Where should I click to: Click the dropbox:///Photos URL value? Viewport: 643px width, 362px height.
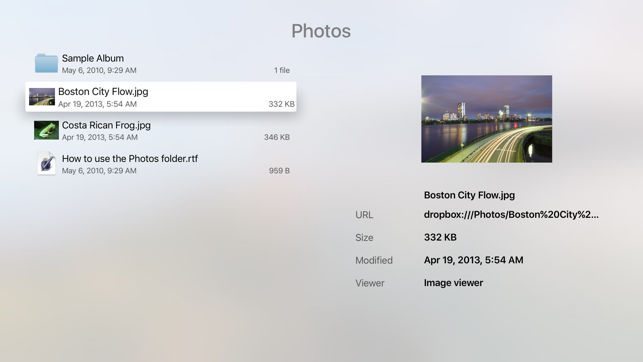[511, 214]
